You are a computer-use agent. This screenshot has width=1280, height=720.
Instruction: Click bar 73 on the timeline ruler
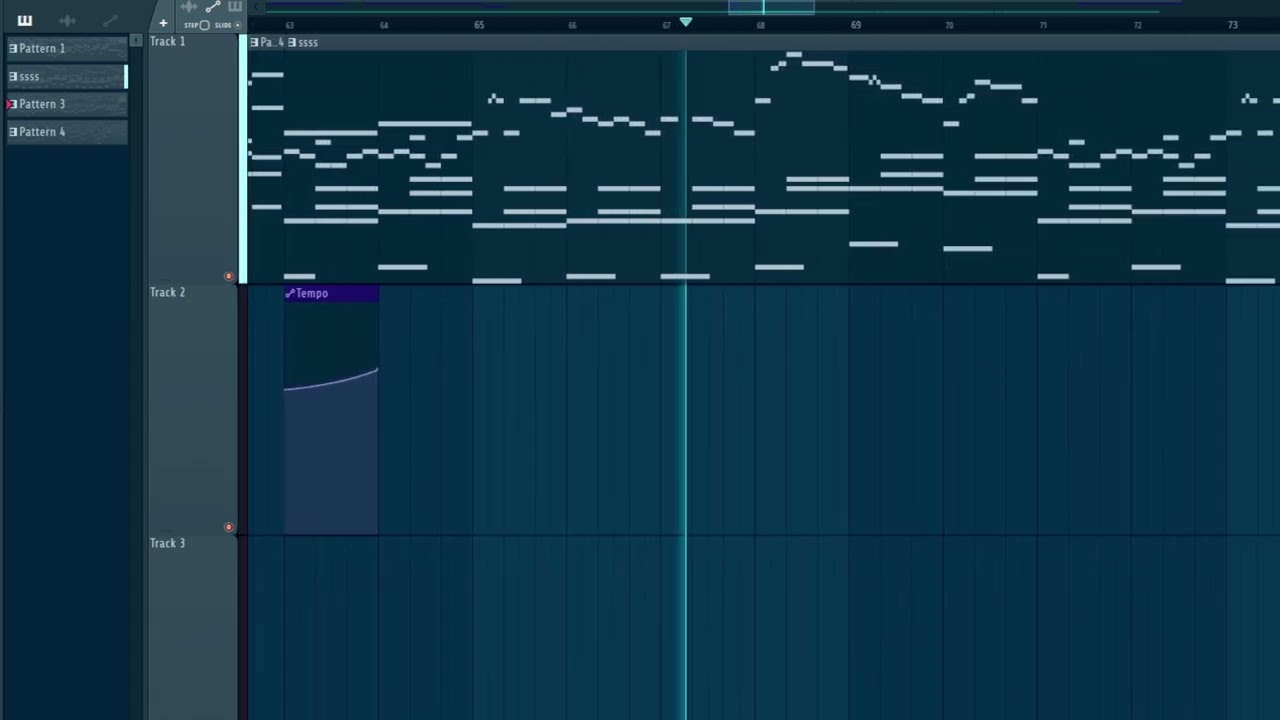pyautogui.click(x=1232, y=25)
